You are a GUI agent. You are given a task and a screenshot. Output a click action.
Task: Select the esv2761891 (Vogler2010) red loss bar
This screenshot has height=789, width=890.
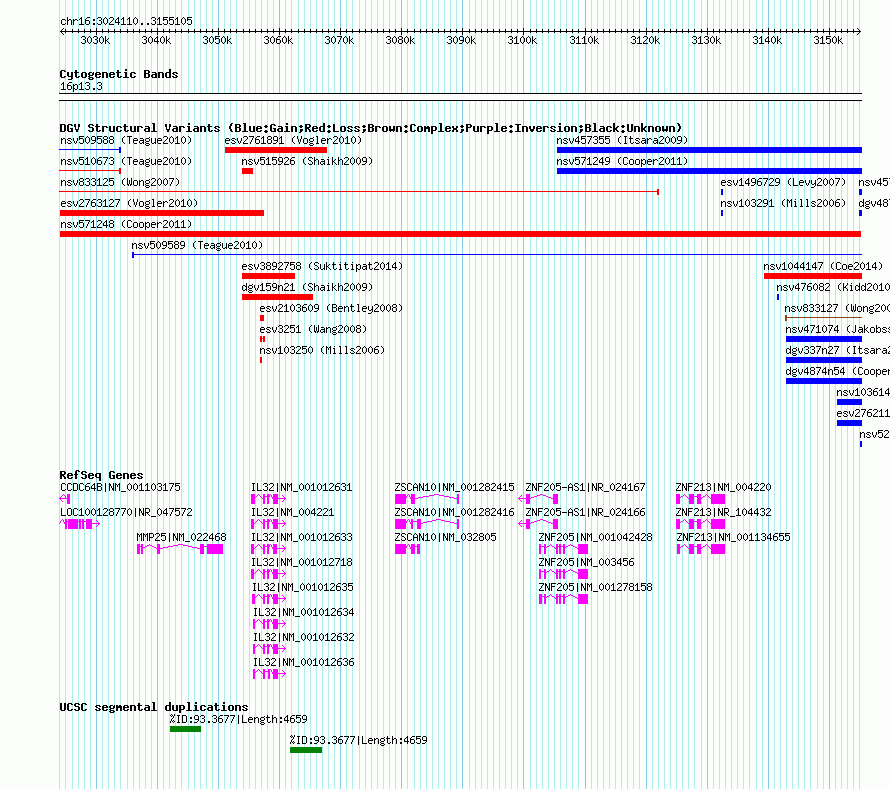[x=276, y=150]
